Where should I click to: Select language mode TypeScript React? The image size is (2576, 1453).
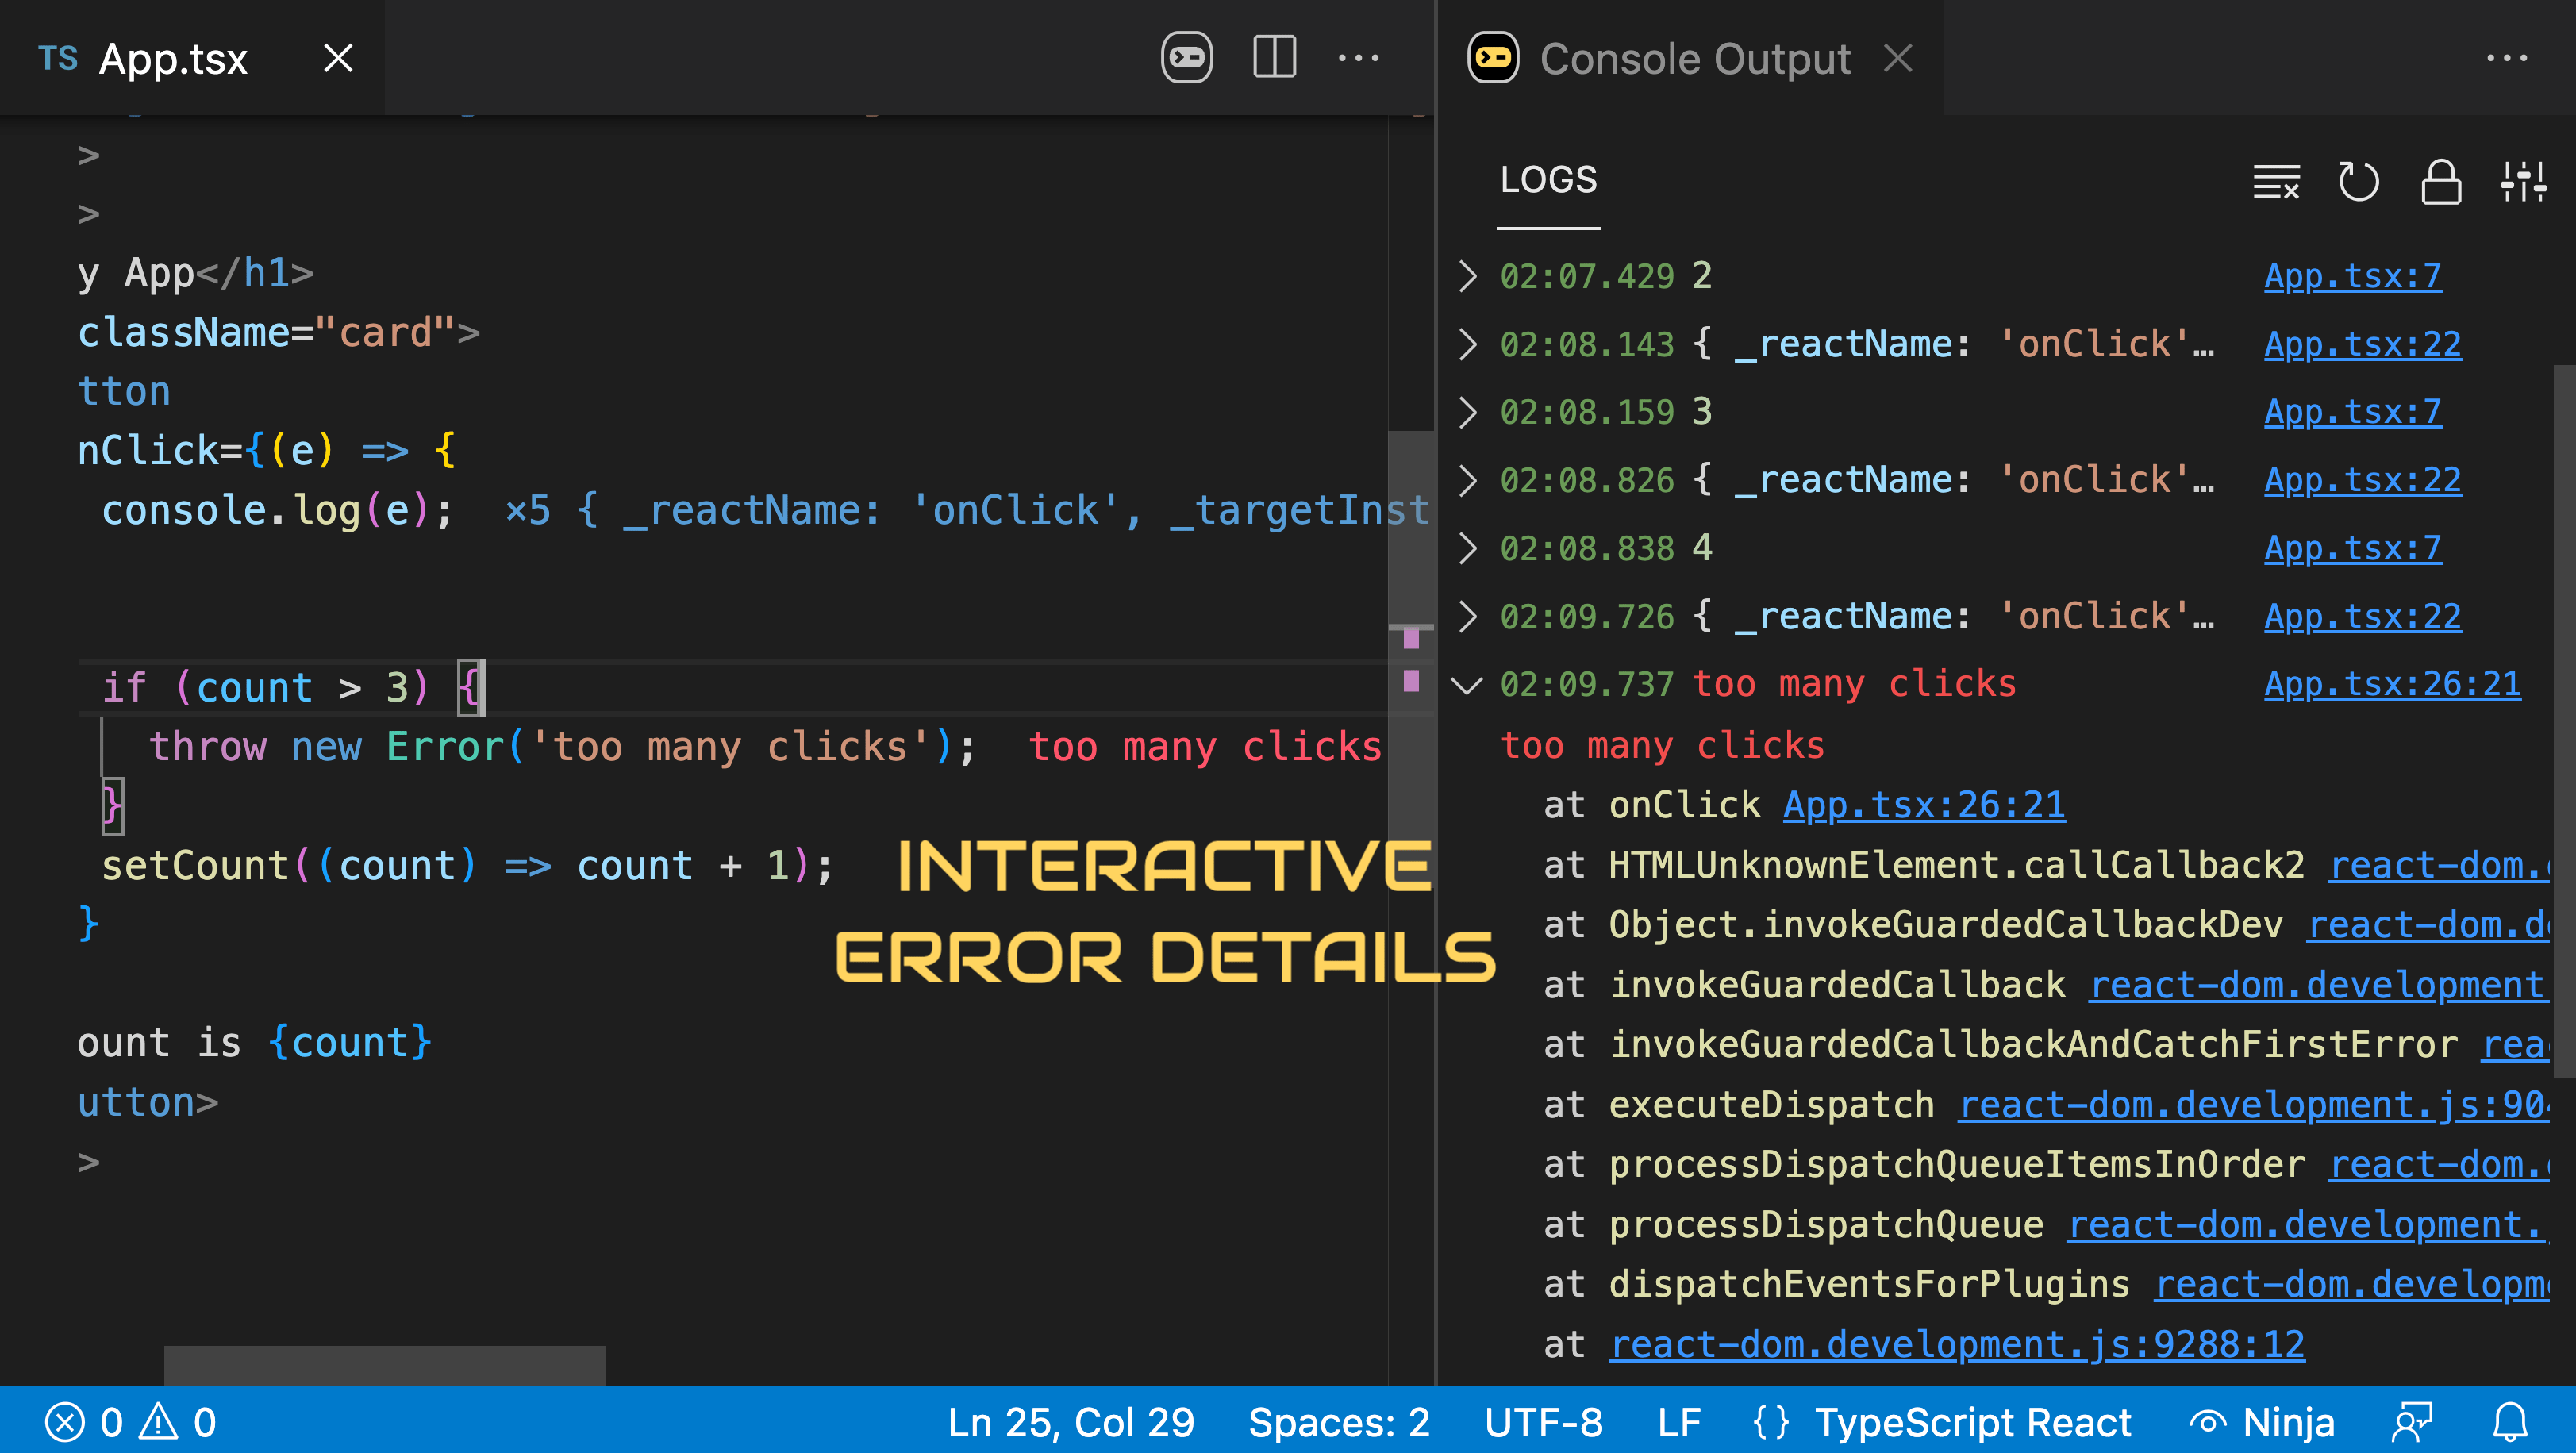pos(1972,1421)
